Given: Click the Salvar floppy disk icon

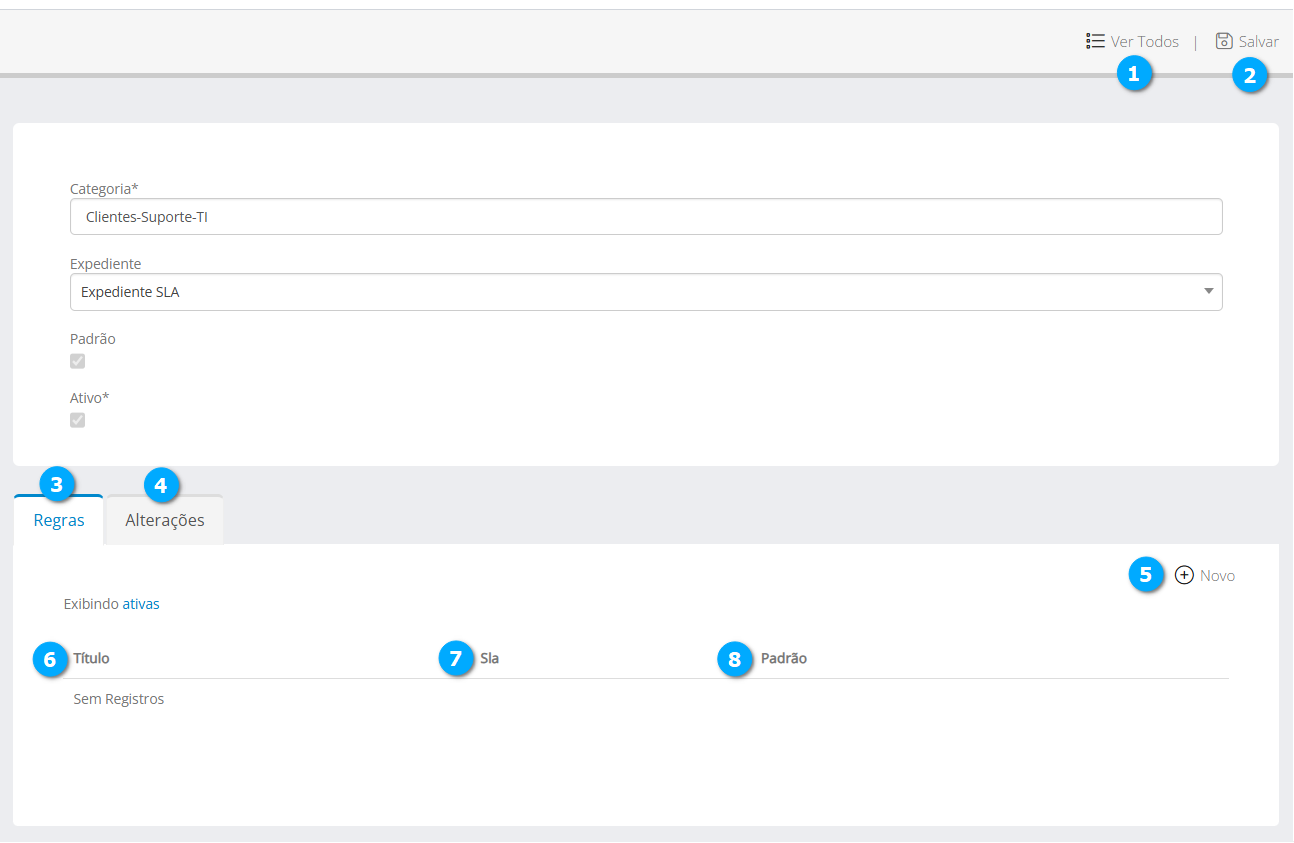Looking at the screenshot, I should (x=1224, y=41).
